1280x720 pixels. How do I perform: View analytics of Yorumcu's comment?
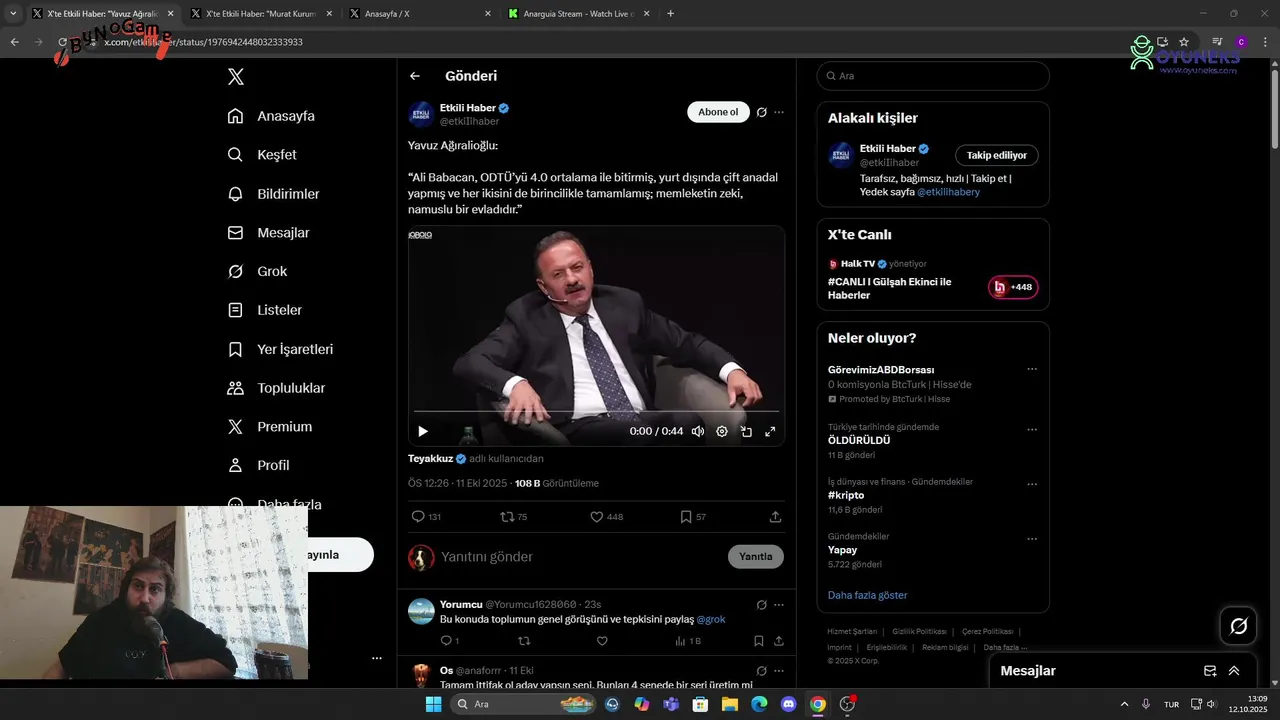(681, 641)
